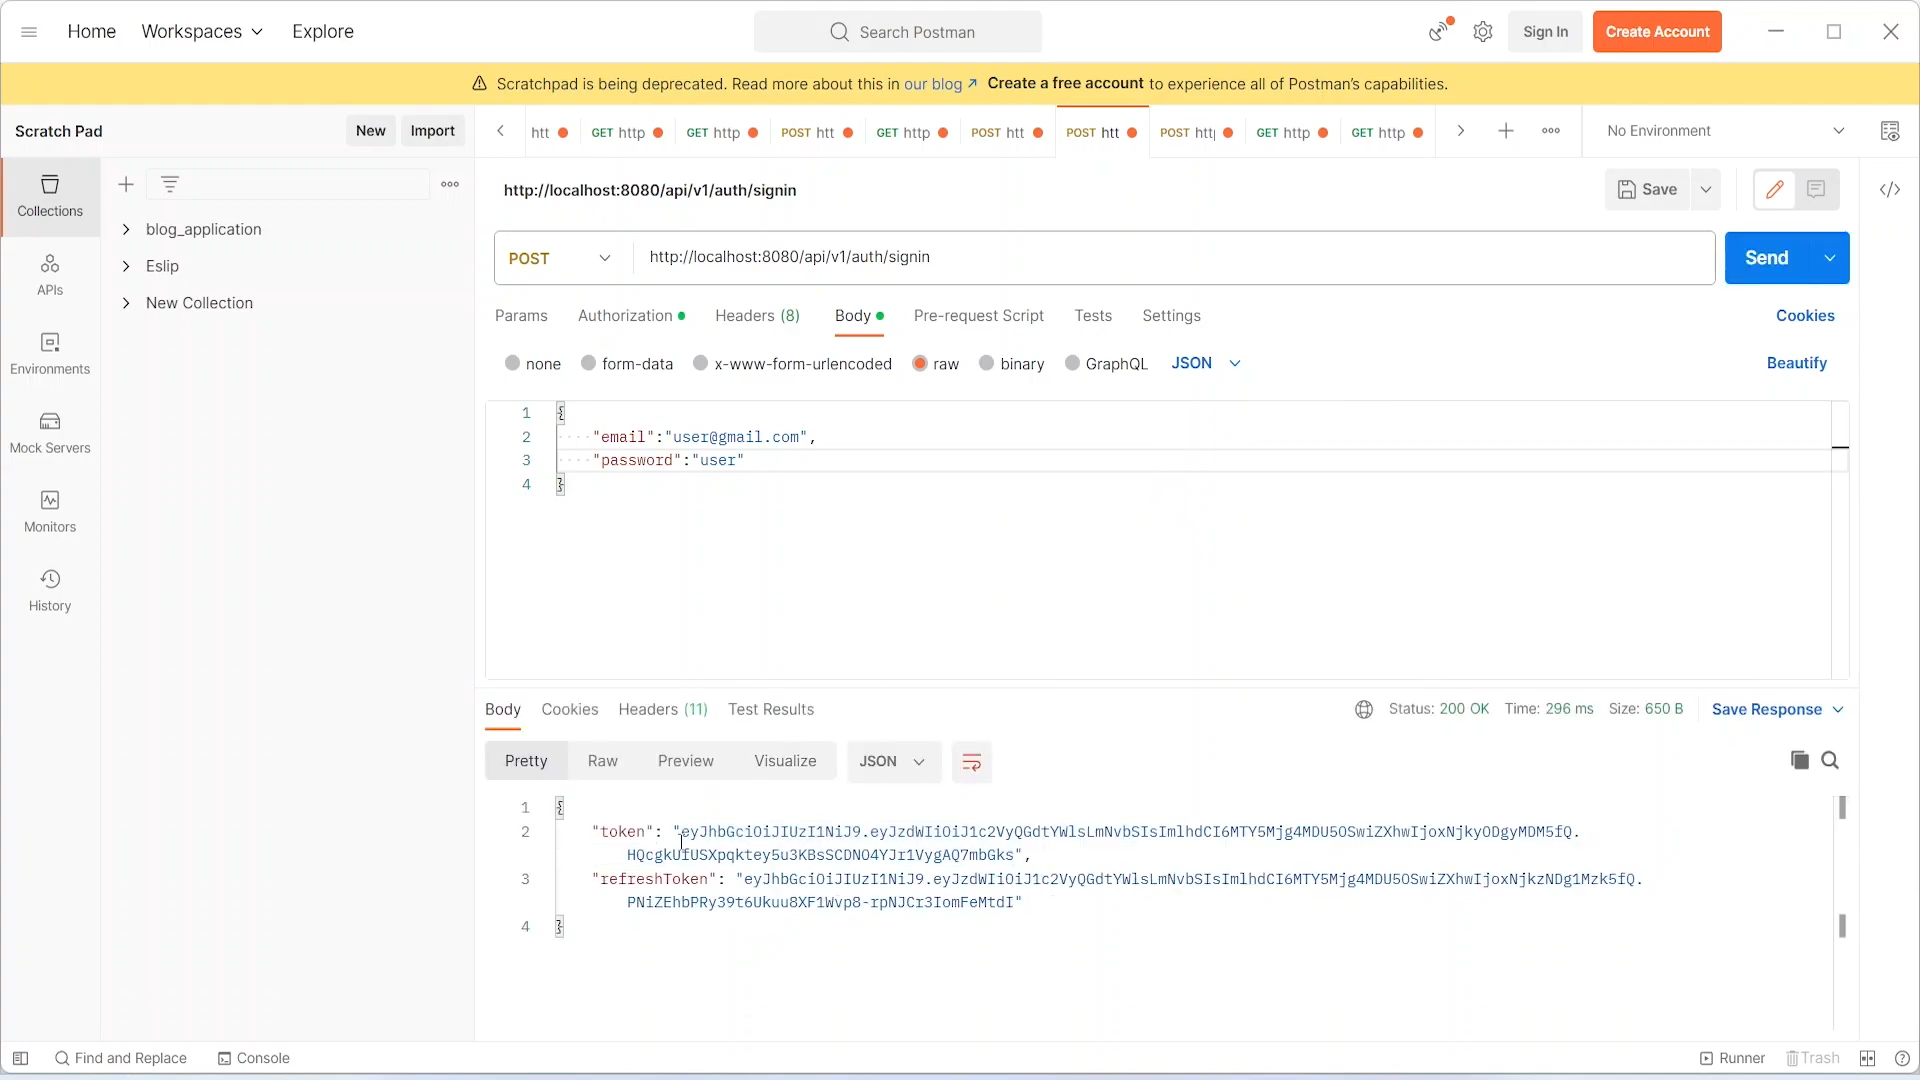Expand the New Collection folder
Image resolution: width=1920 pixels, height=1080 pixels.
click(126, 303)
